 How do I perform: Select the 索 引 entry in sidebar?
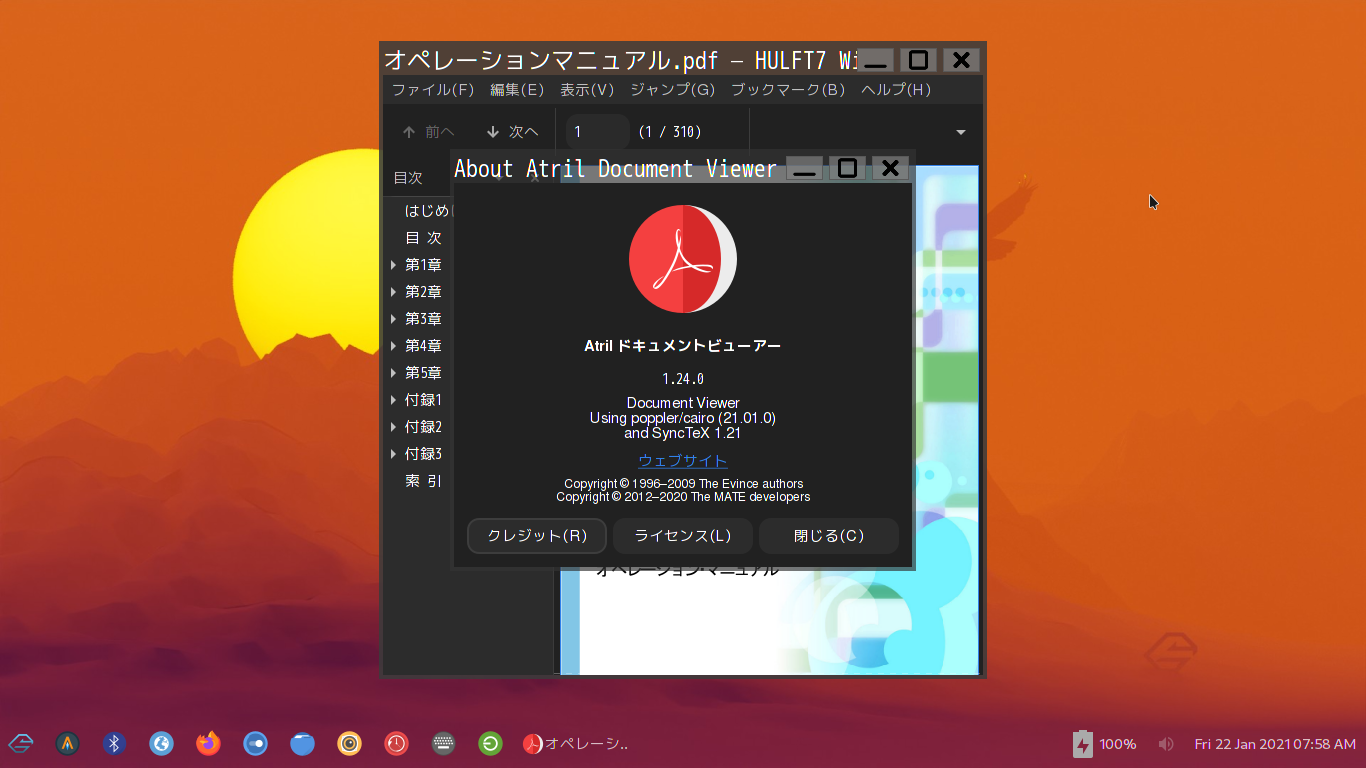coord(423,481)
